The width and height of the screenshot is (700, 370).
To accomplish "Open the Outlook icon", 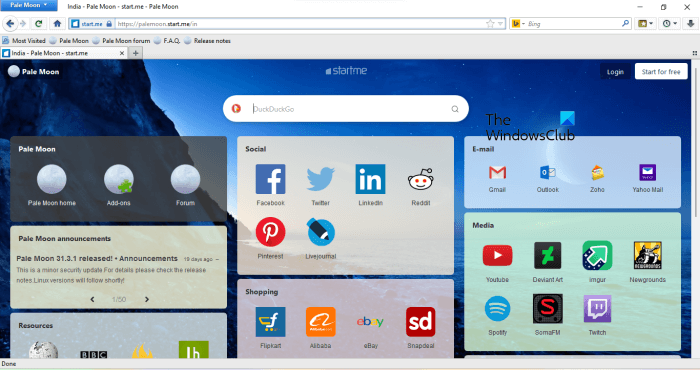I will (547, 172).
